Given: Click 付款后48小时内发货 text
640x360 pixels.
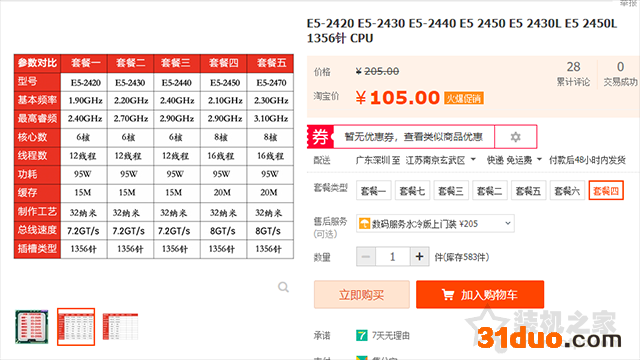Looking at the screenshot, I should (x=587, y=160).
